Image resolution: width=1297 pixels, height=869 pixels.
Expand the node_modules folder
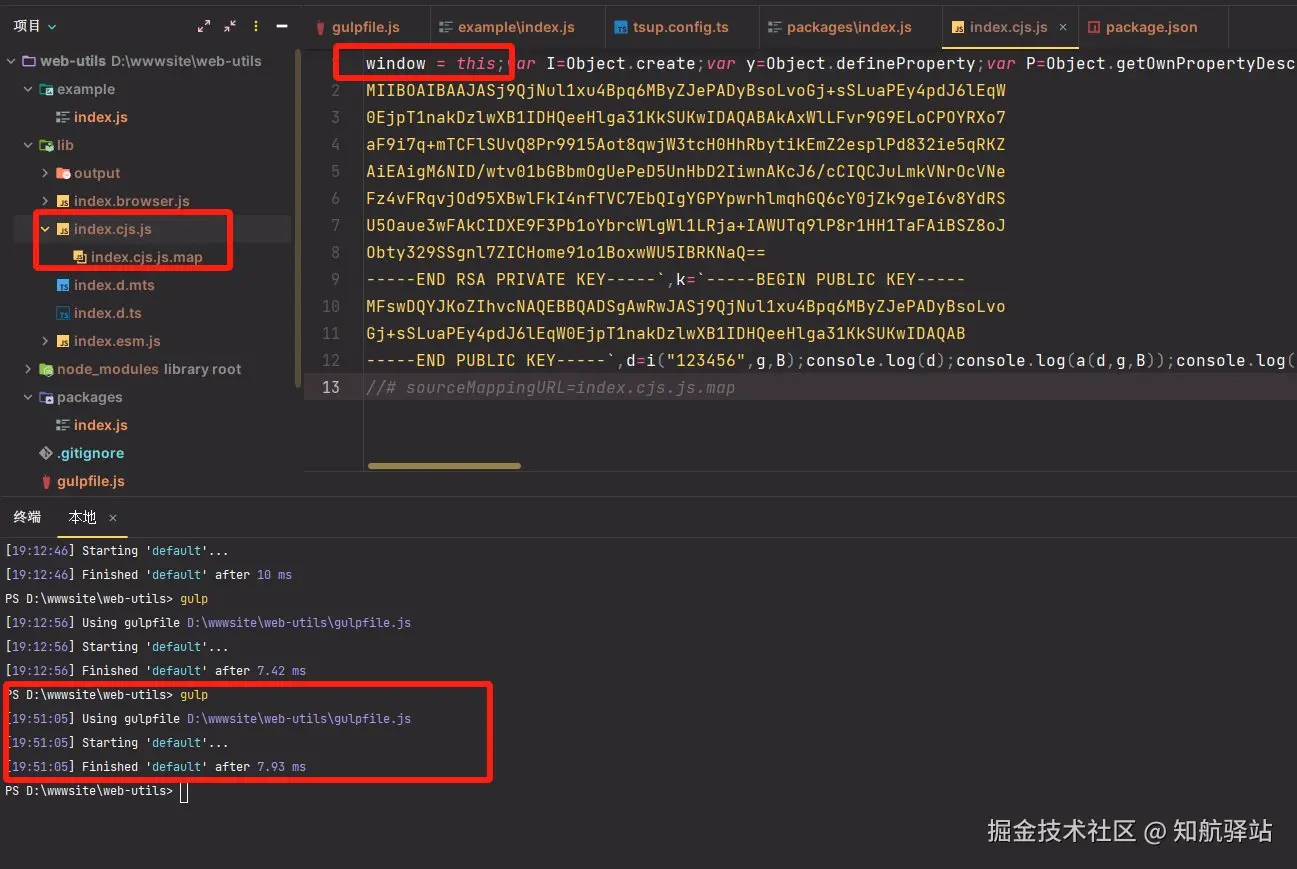[28, 369]
